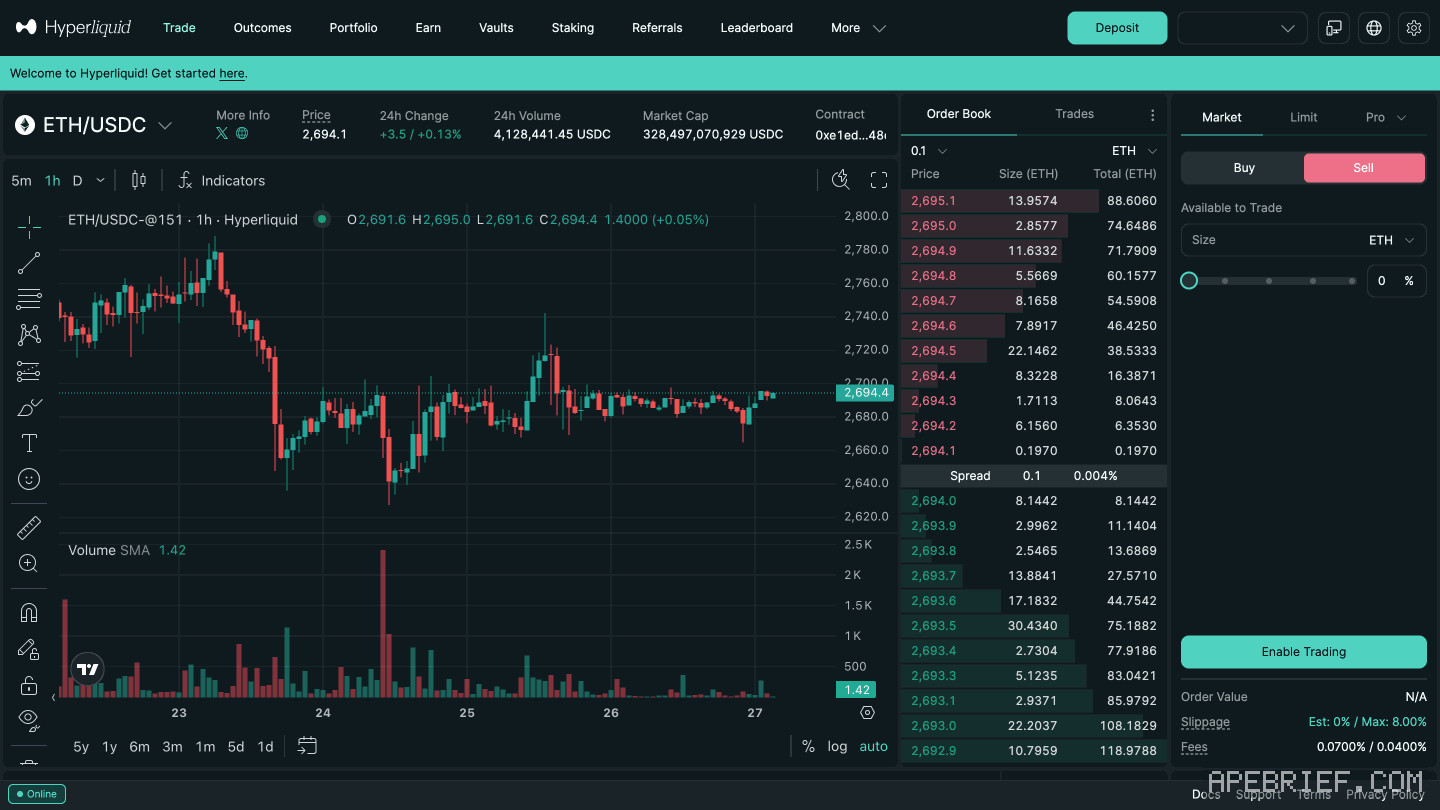Viewport: 1440px width, 810px height.
Task: Open the More navigation dropdown
Action: tap(858, 28)
